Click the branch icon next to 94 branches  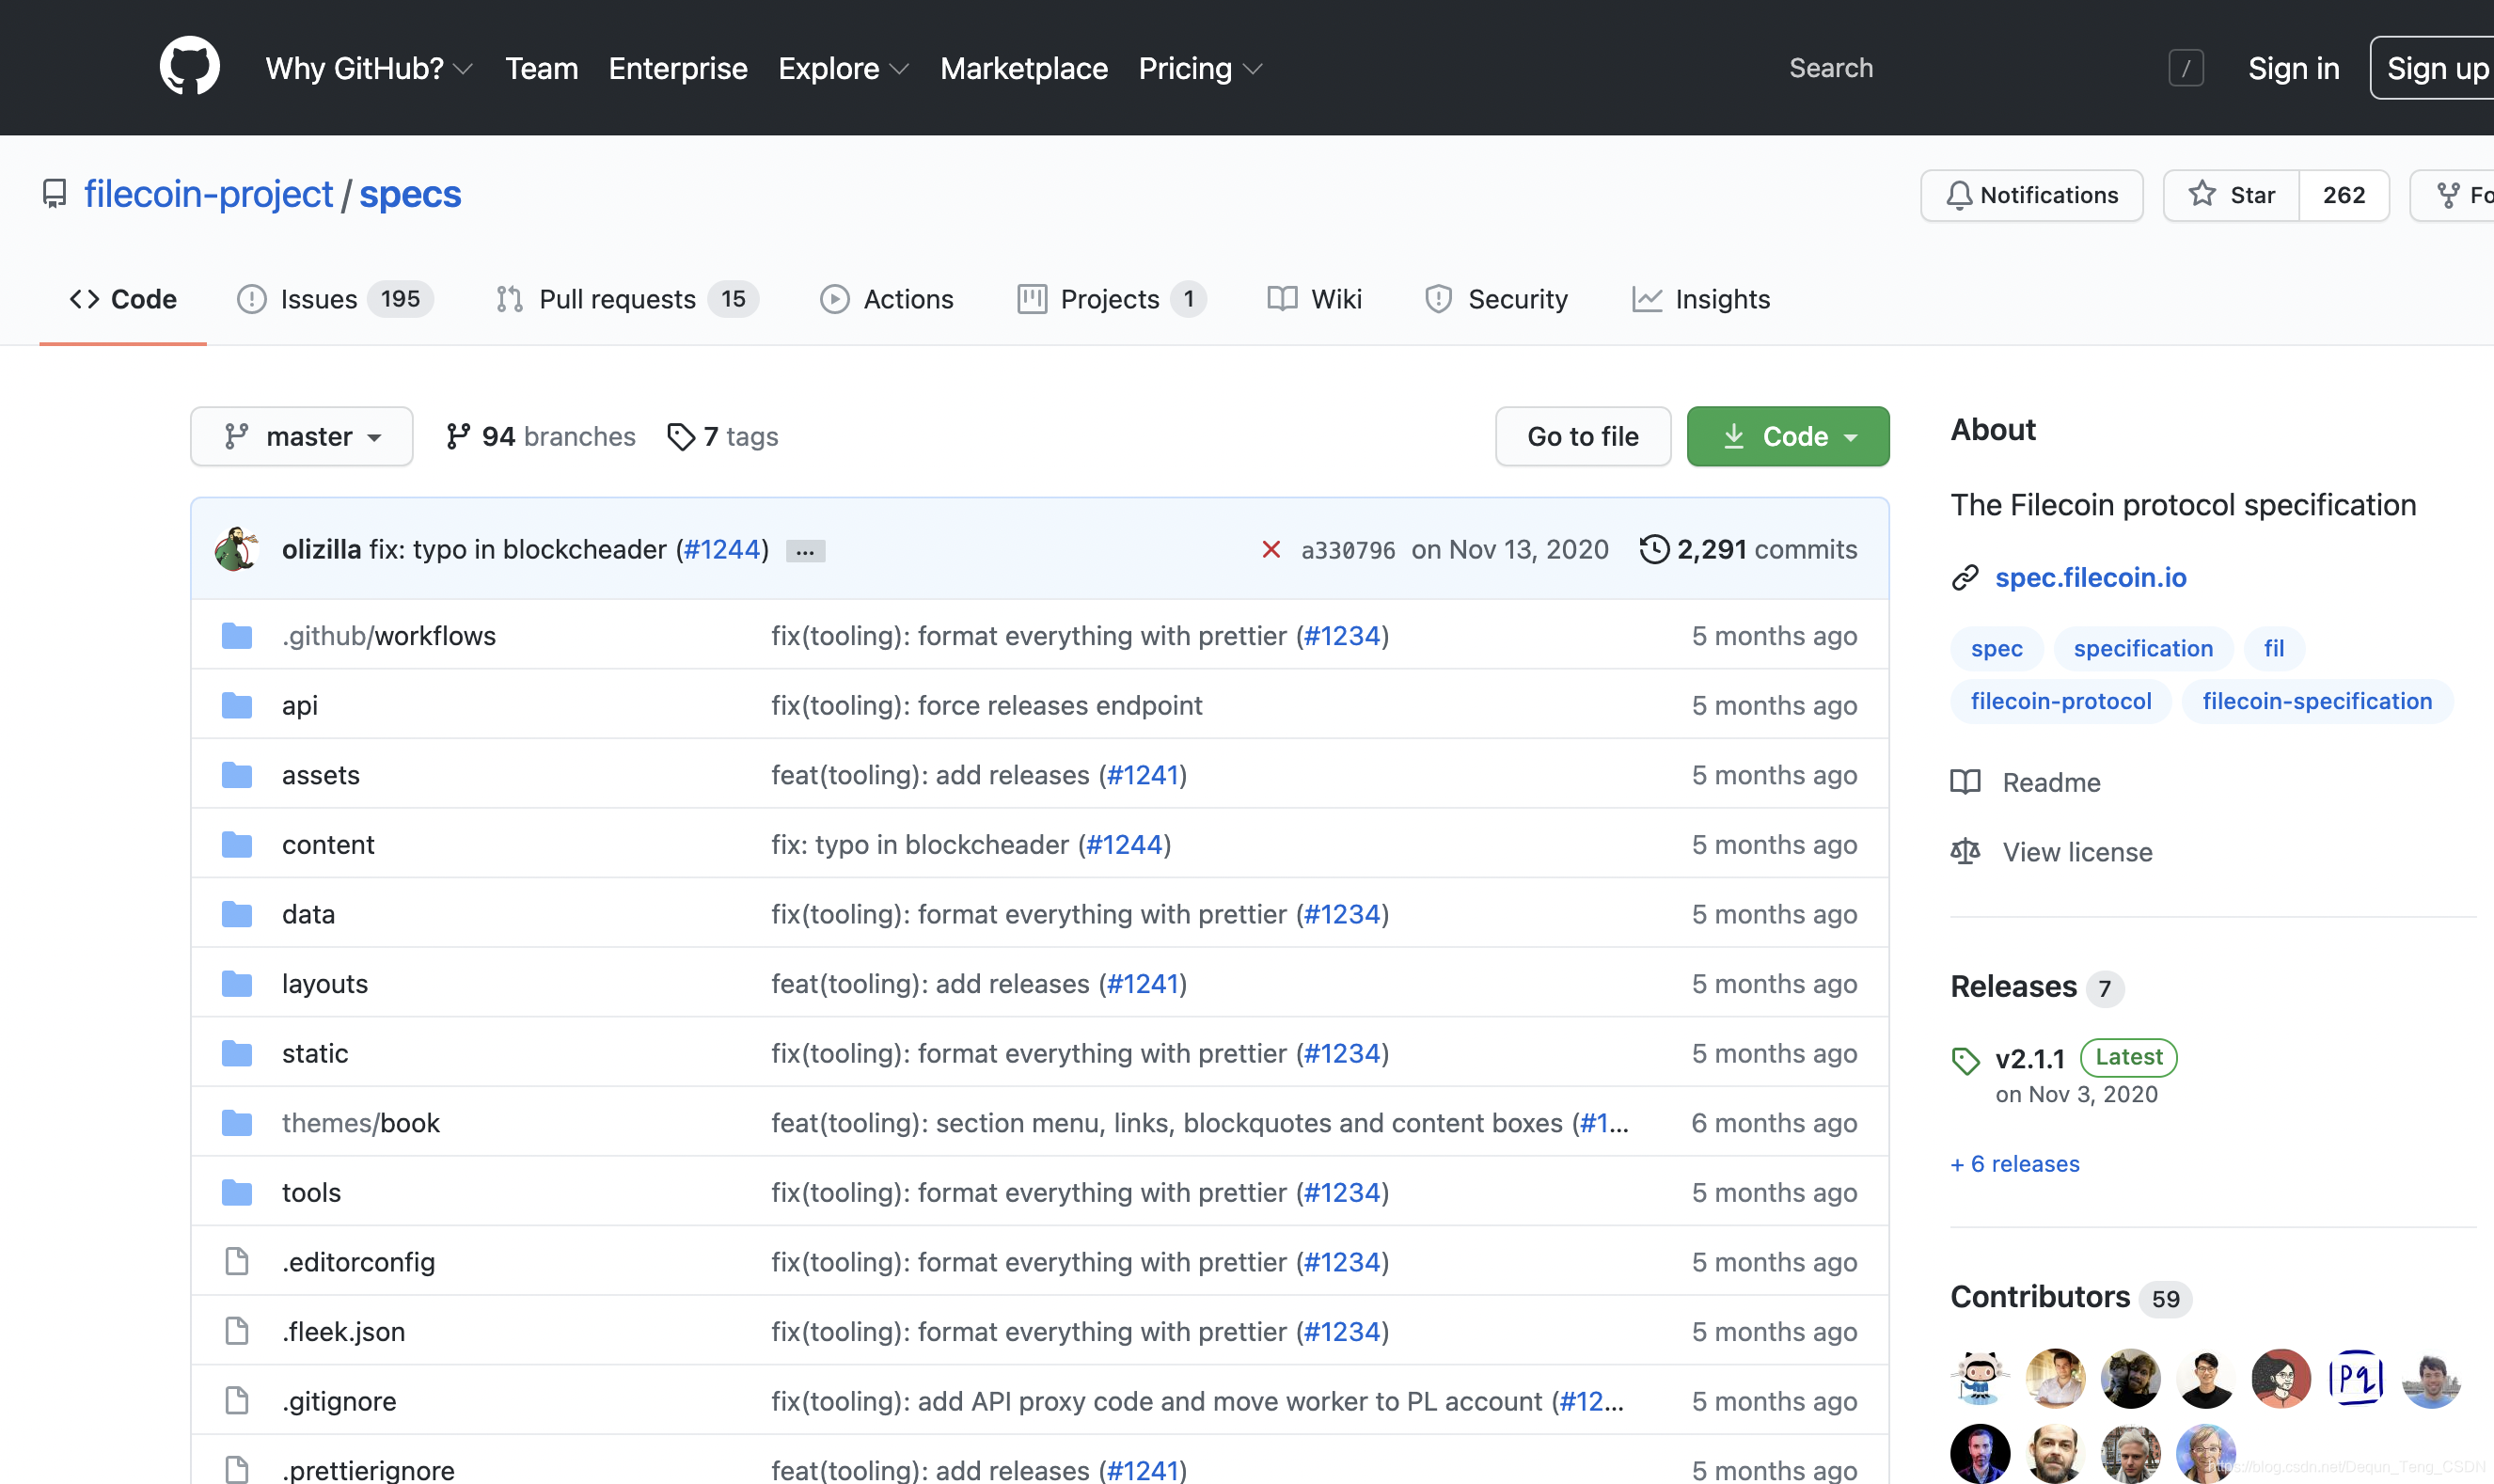pos(458,437)
